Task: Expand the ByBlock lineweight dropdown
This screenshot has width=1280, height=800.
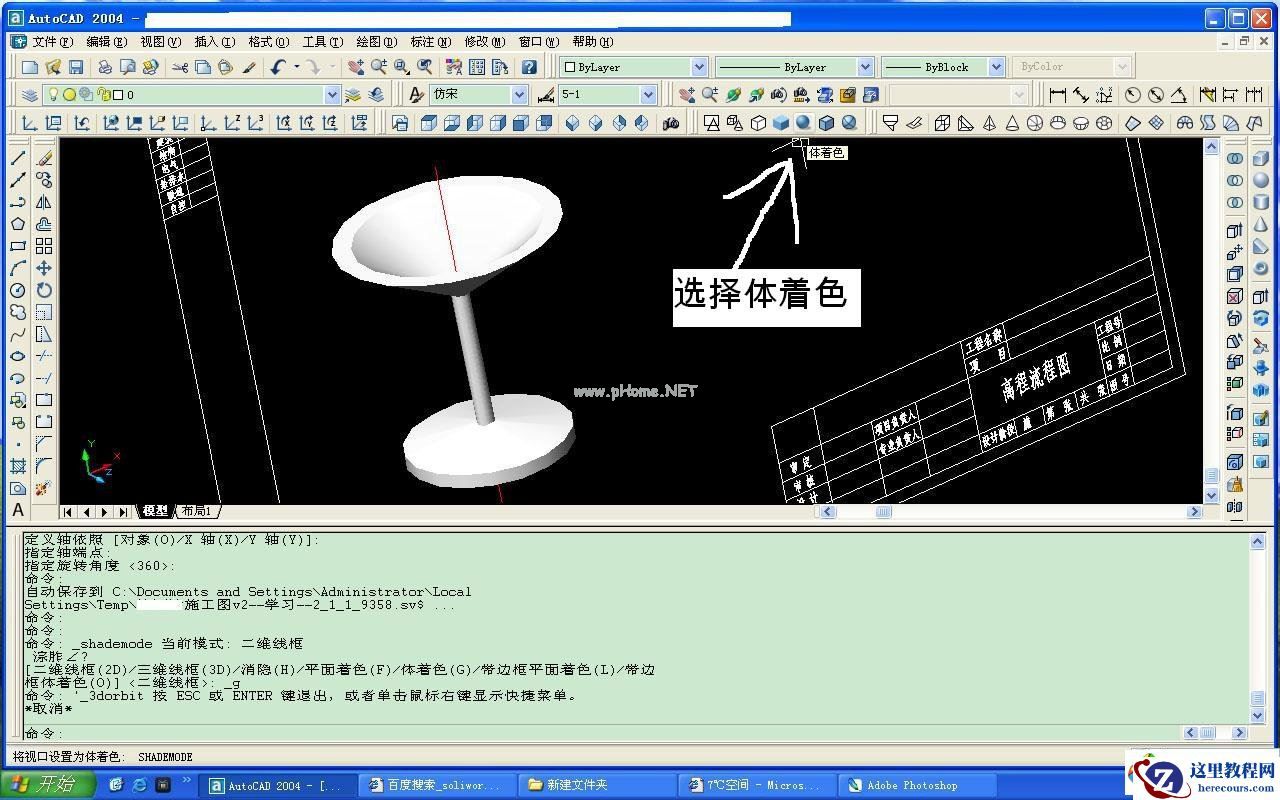Action: [996, 67]
